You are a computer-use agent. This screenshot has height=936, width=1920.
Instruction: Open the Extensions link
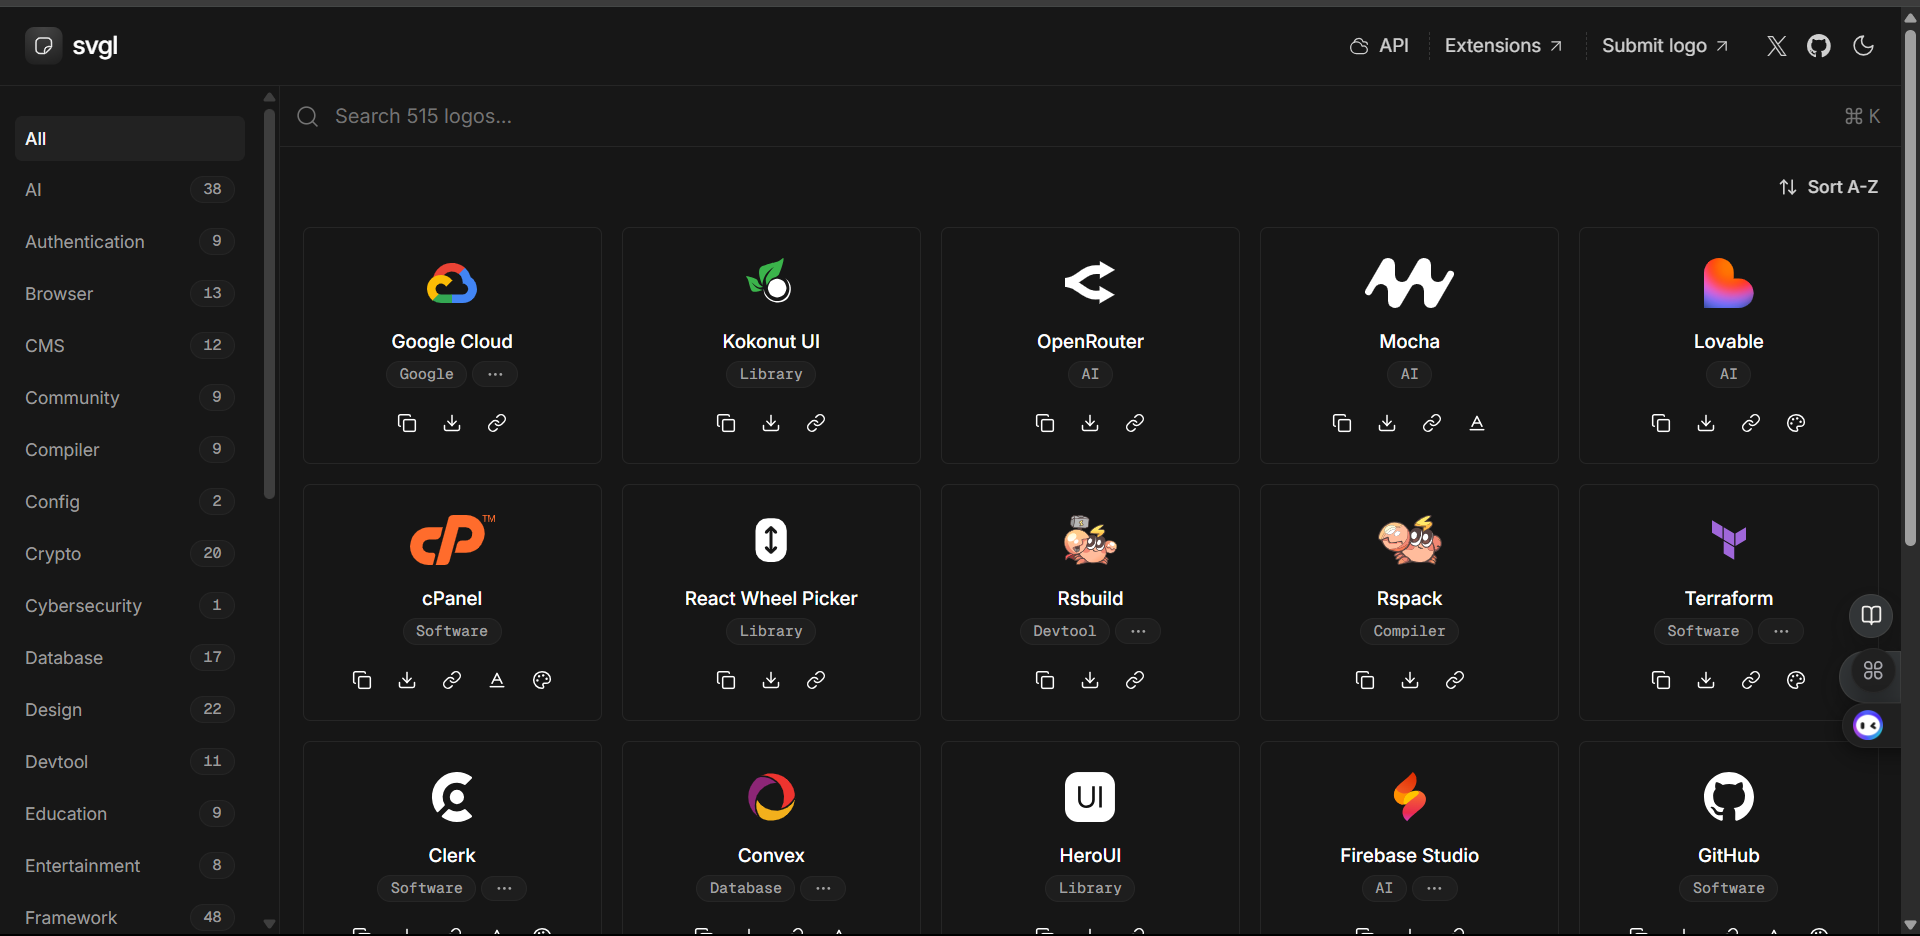[x=1503, y=46]
